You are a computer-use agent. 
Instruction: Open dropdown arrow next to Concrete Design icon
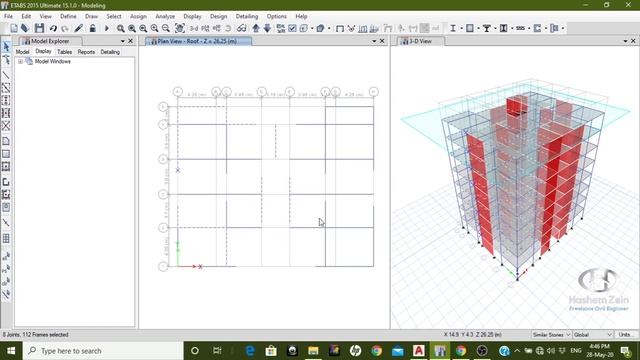[478, 28]
